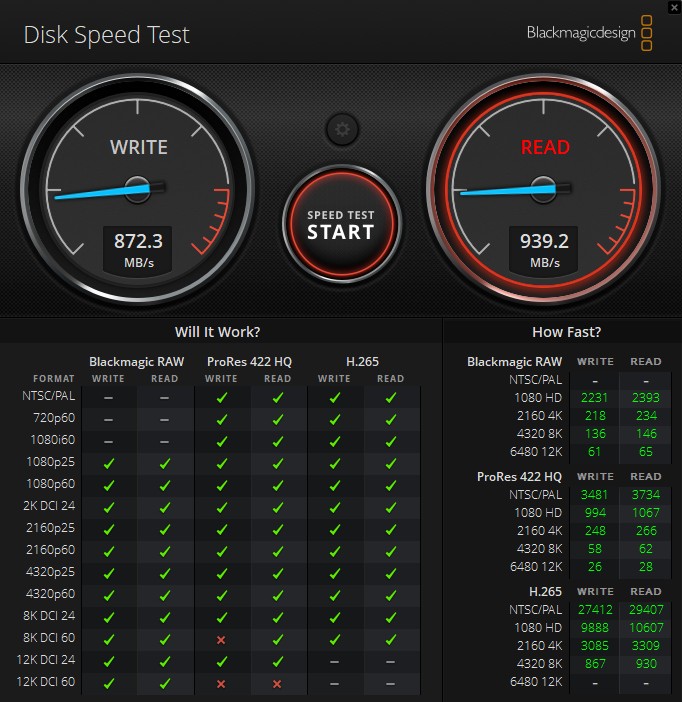Click green check for 2160p60 Blackmagic RAW write
The image size is (682, 702).
click(108, 552)
